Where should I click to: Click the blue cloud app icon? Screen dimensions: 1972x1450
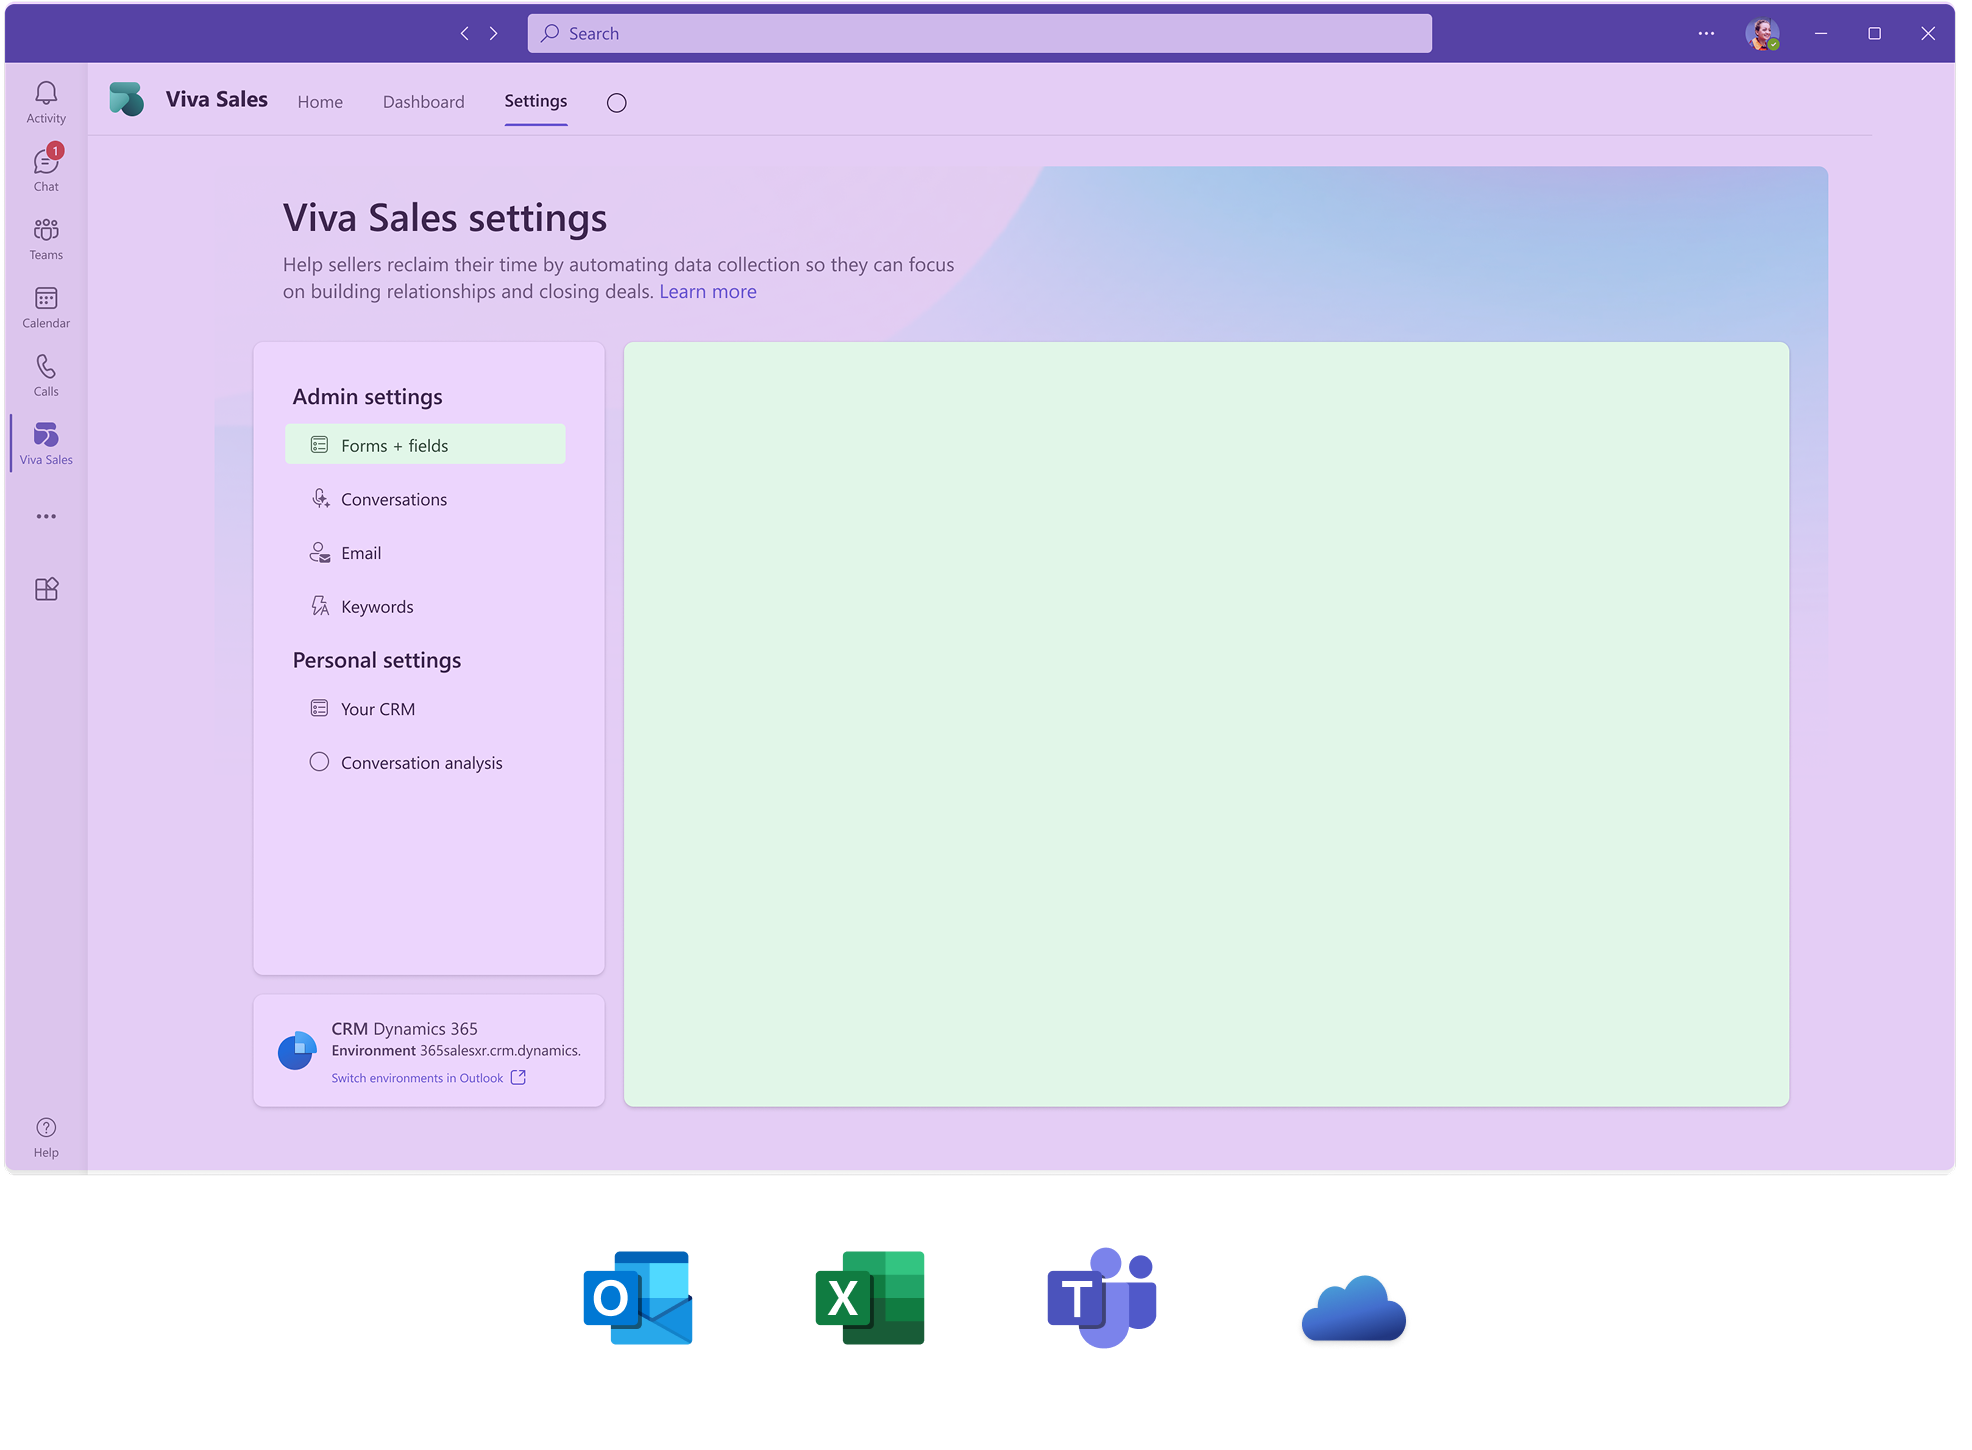click(1354, 1308)
